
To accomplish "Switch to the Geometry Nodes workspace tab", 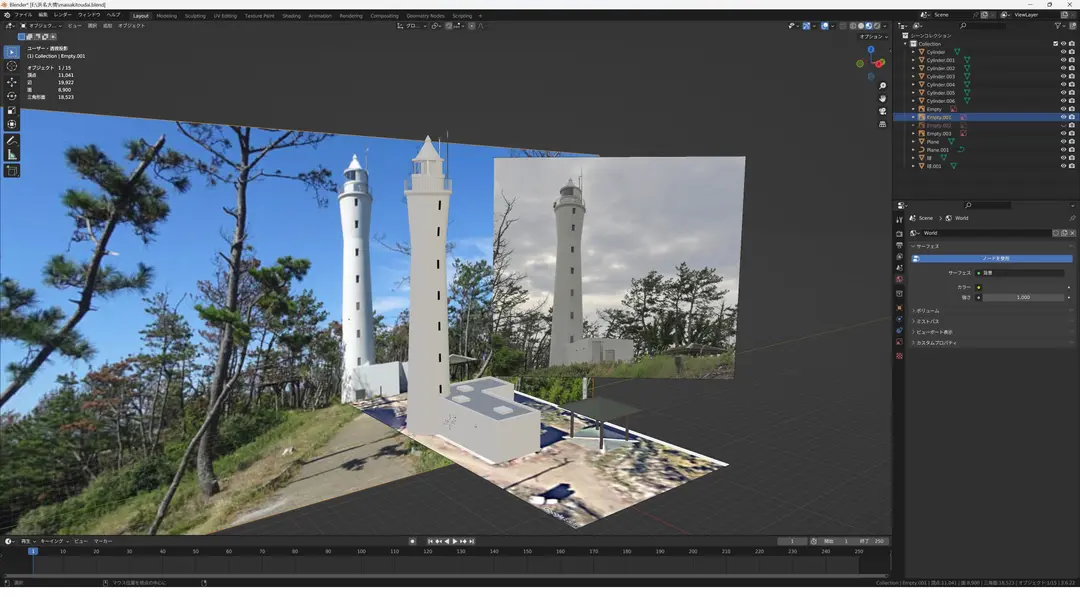I will click(425, 15).
